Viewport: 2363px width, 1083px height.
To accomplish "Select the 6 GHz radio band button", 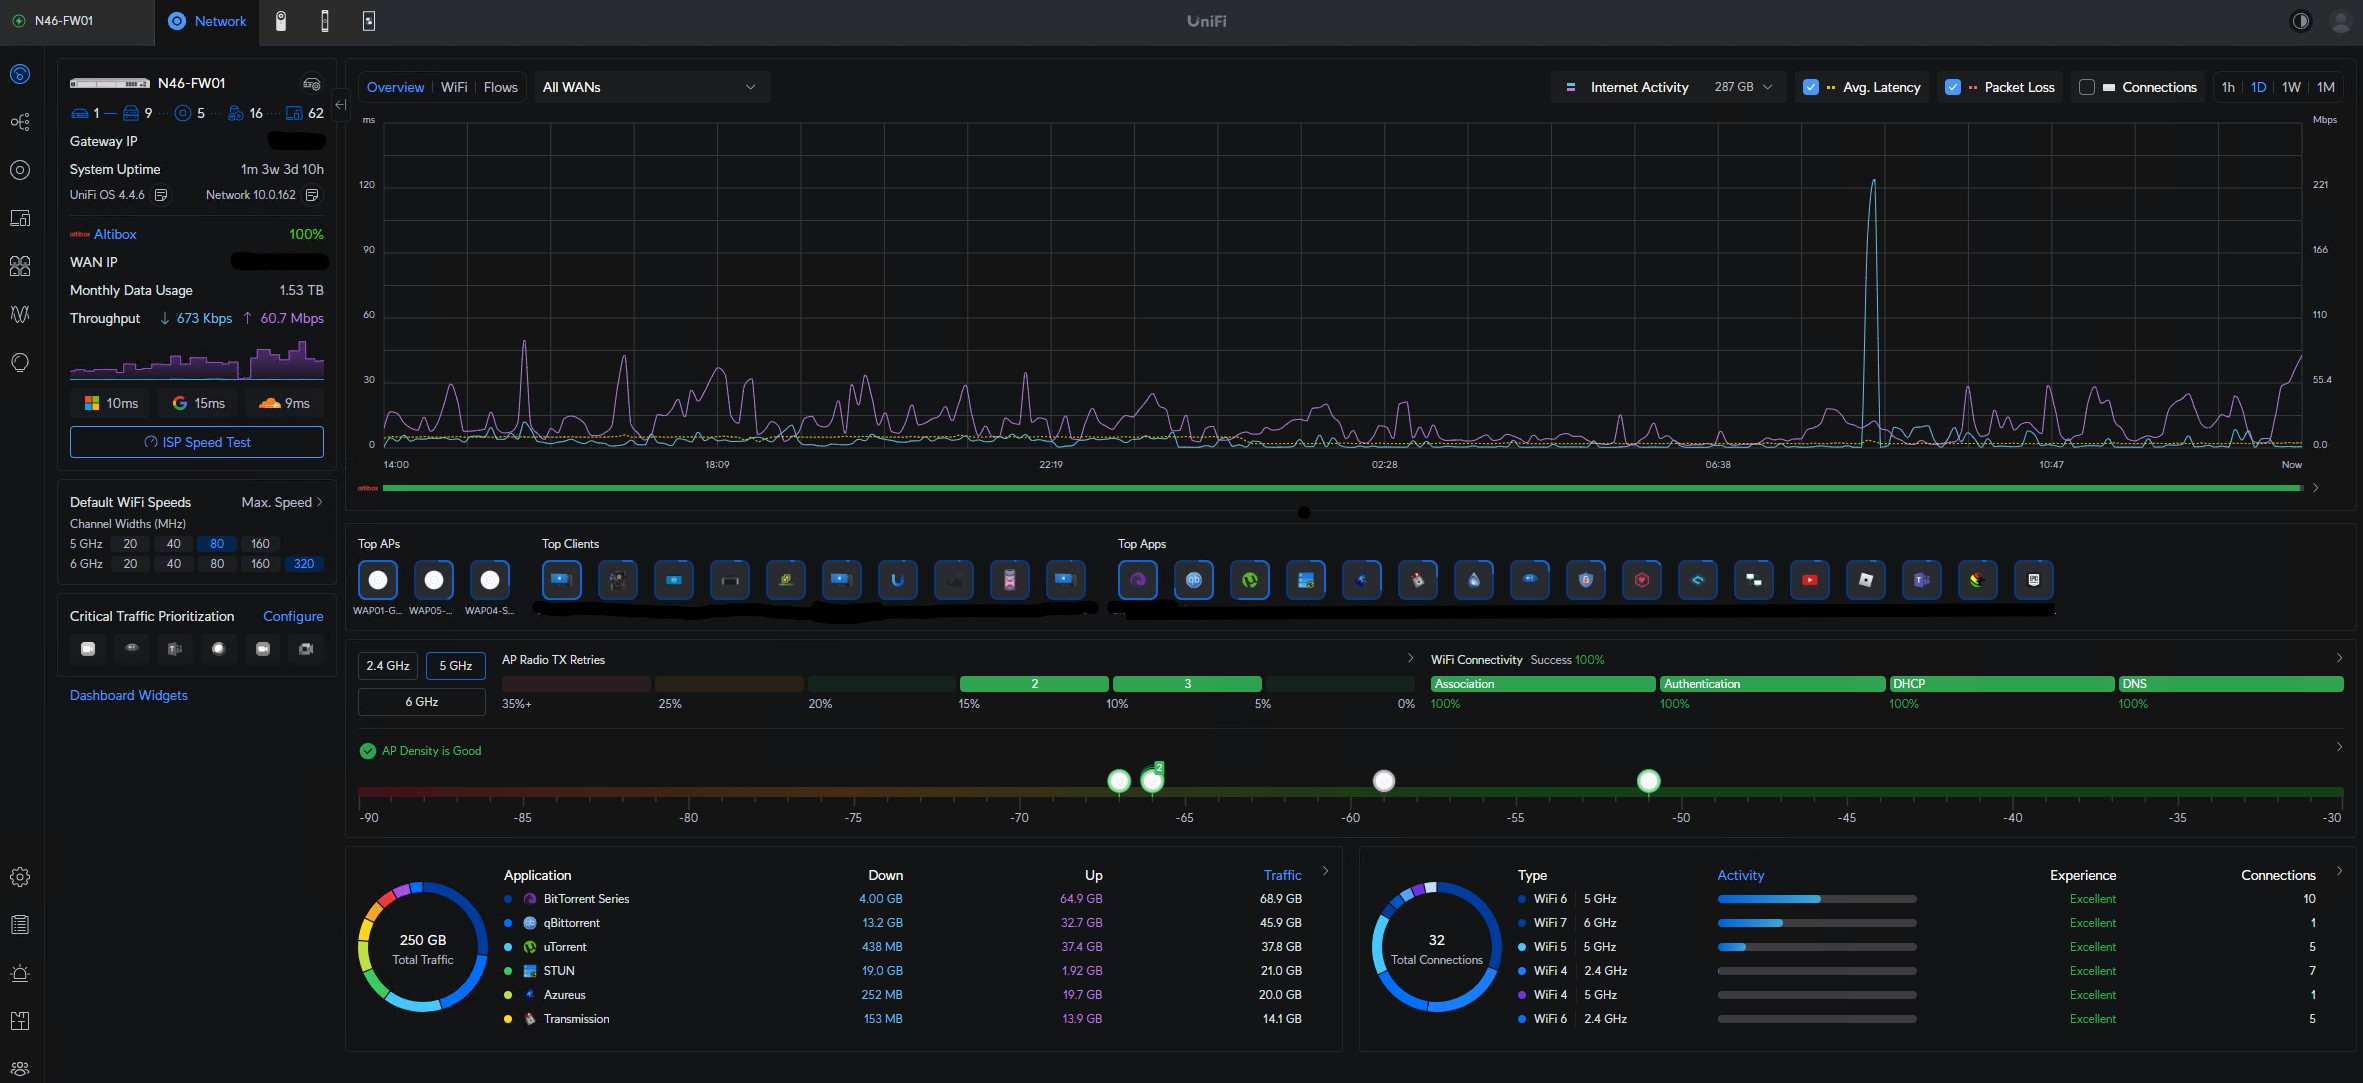I will [x=421, y=702].
